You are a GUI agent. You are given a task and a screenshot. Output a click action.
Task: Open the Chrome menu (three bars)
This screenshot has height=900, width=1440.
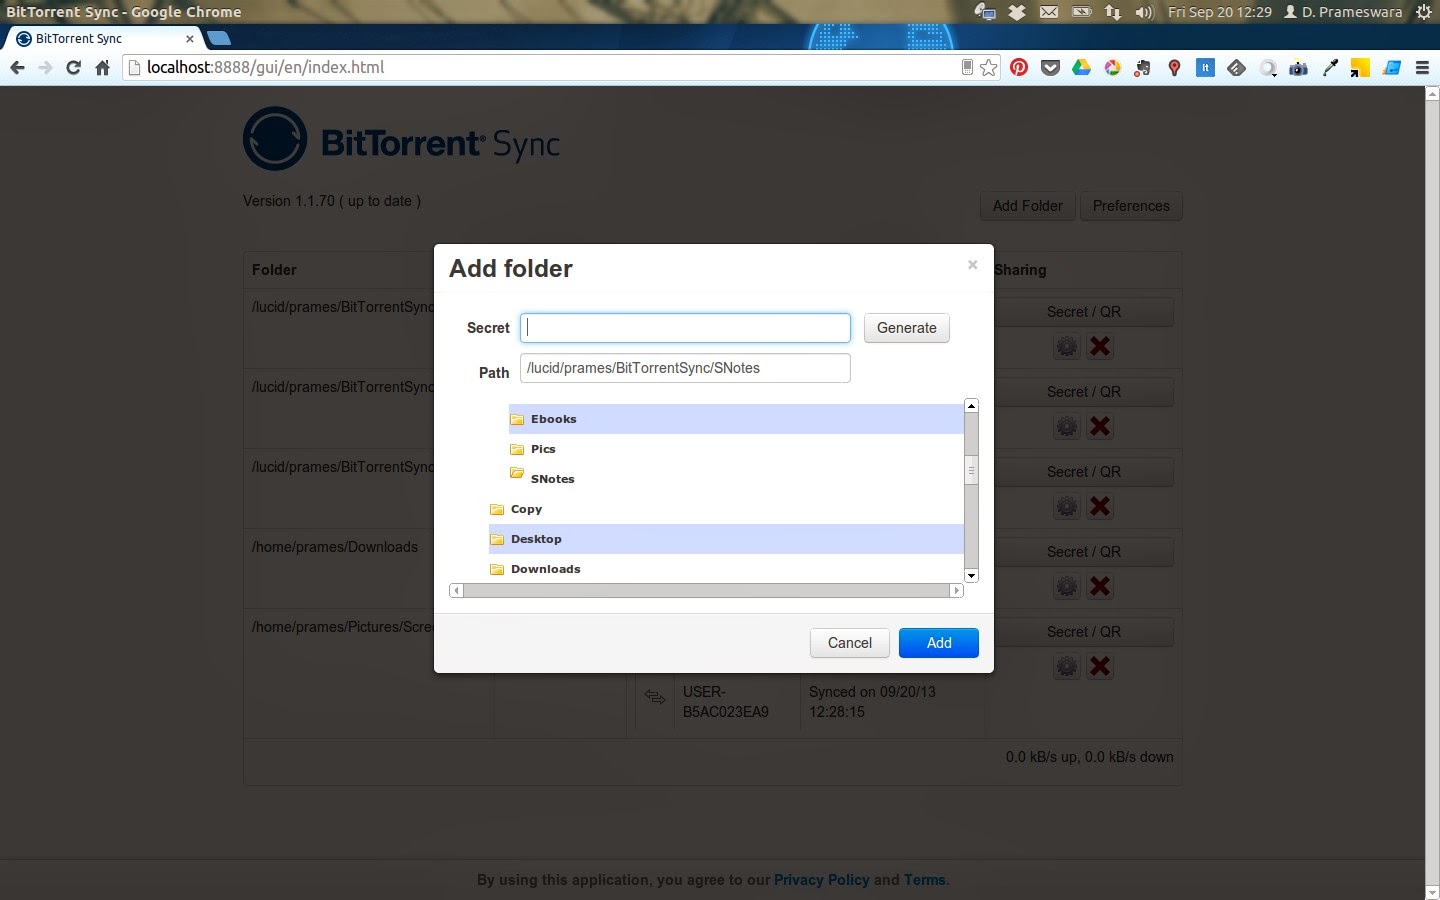1422,68
